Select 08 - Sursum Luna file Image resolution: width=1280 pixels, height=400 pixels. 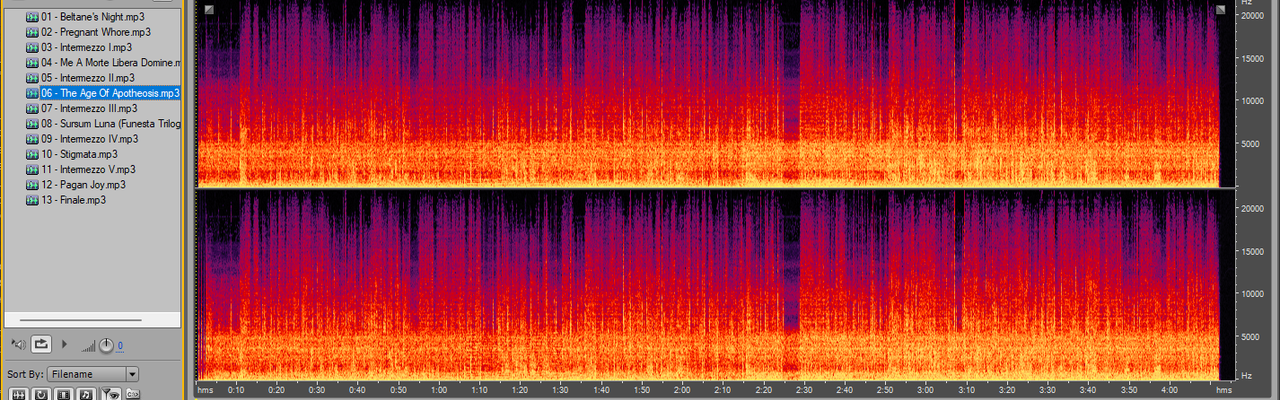coord(110,123)
